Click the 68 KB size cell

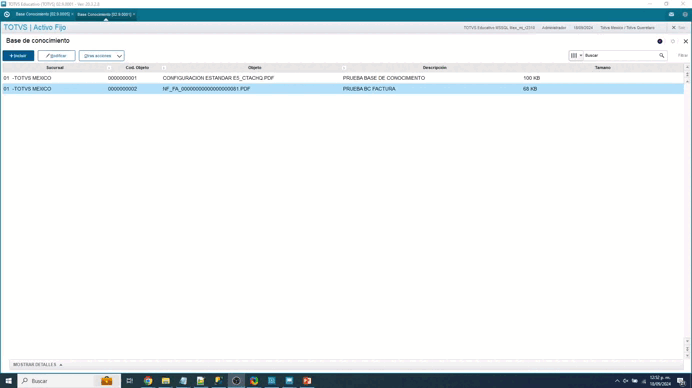pos(530,89)
